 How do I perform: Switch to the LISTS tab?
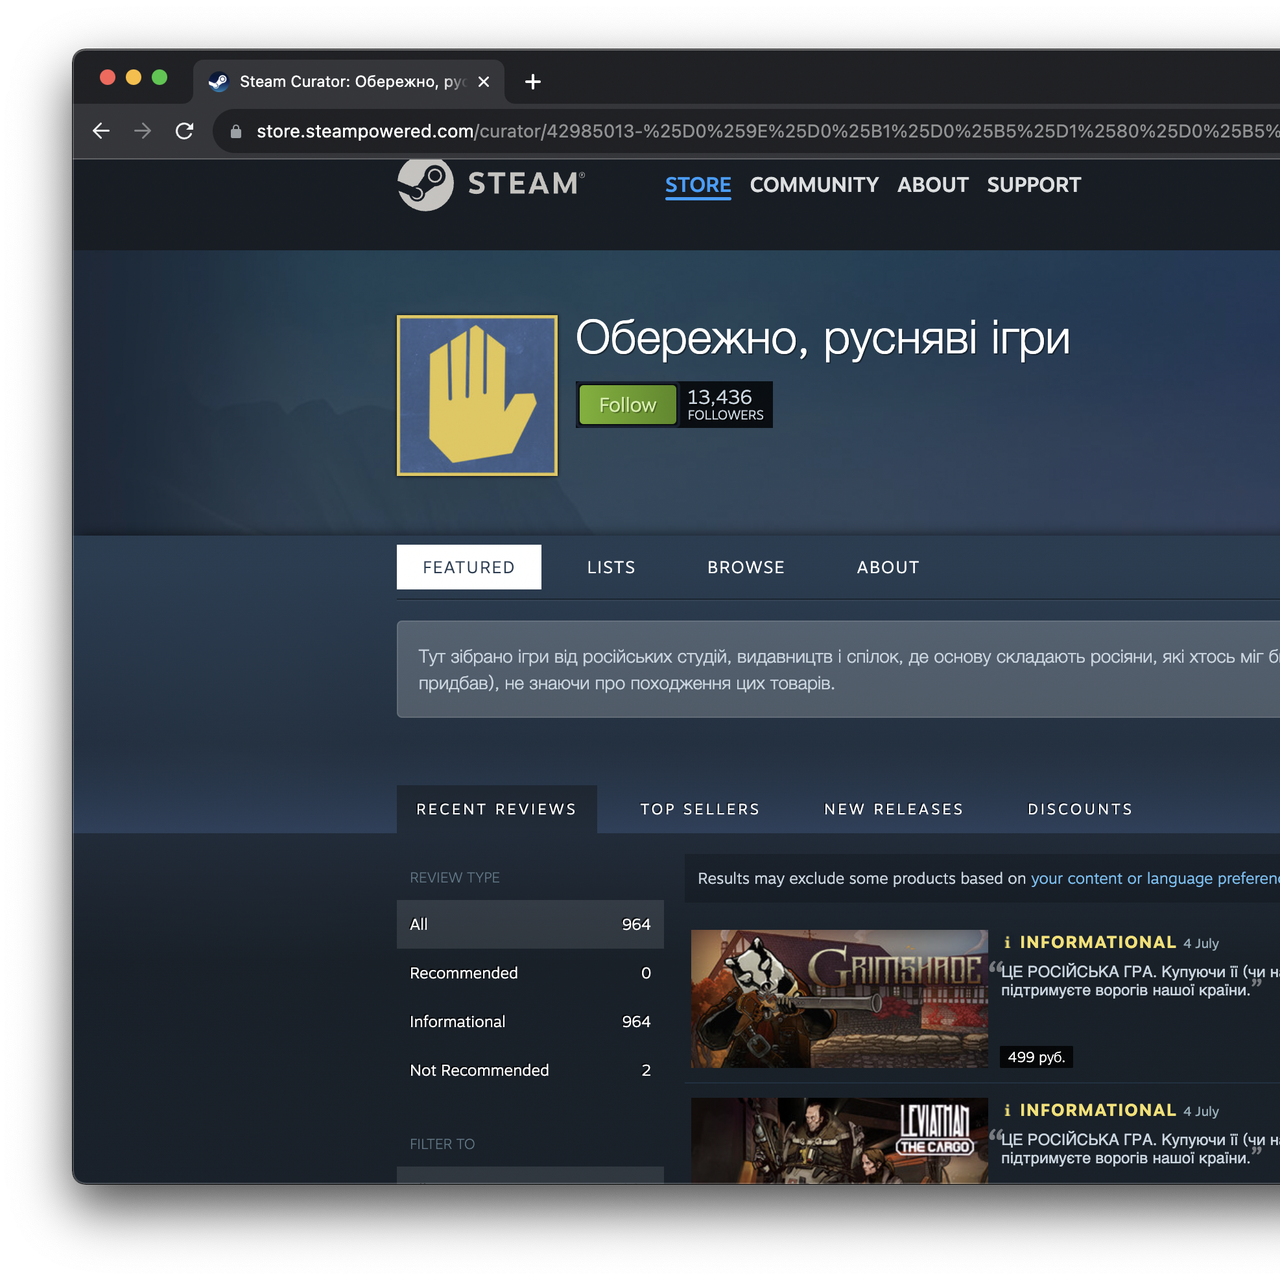tap(611, 567)
